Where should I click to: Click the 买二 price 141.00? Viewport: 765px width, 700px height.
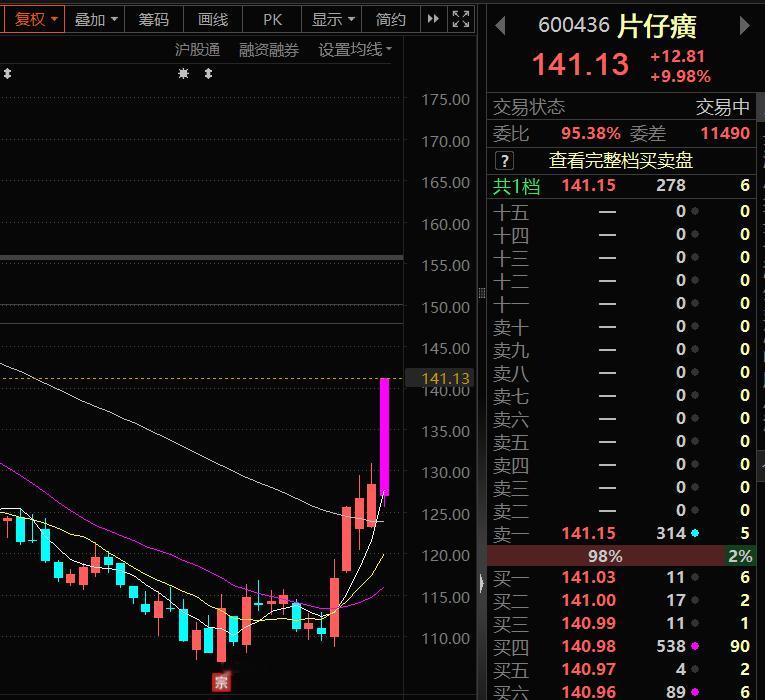pos(588,600)
